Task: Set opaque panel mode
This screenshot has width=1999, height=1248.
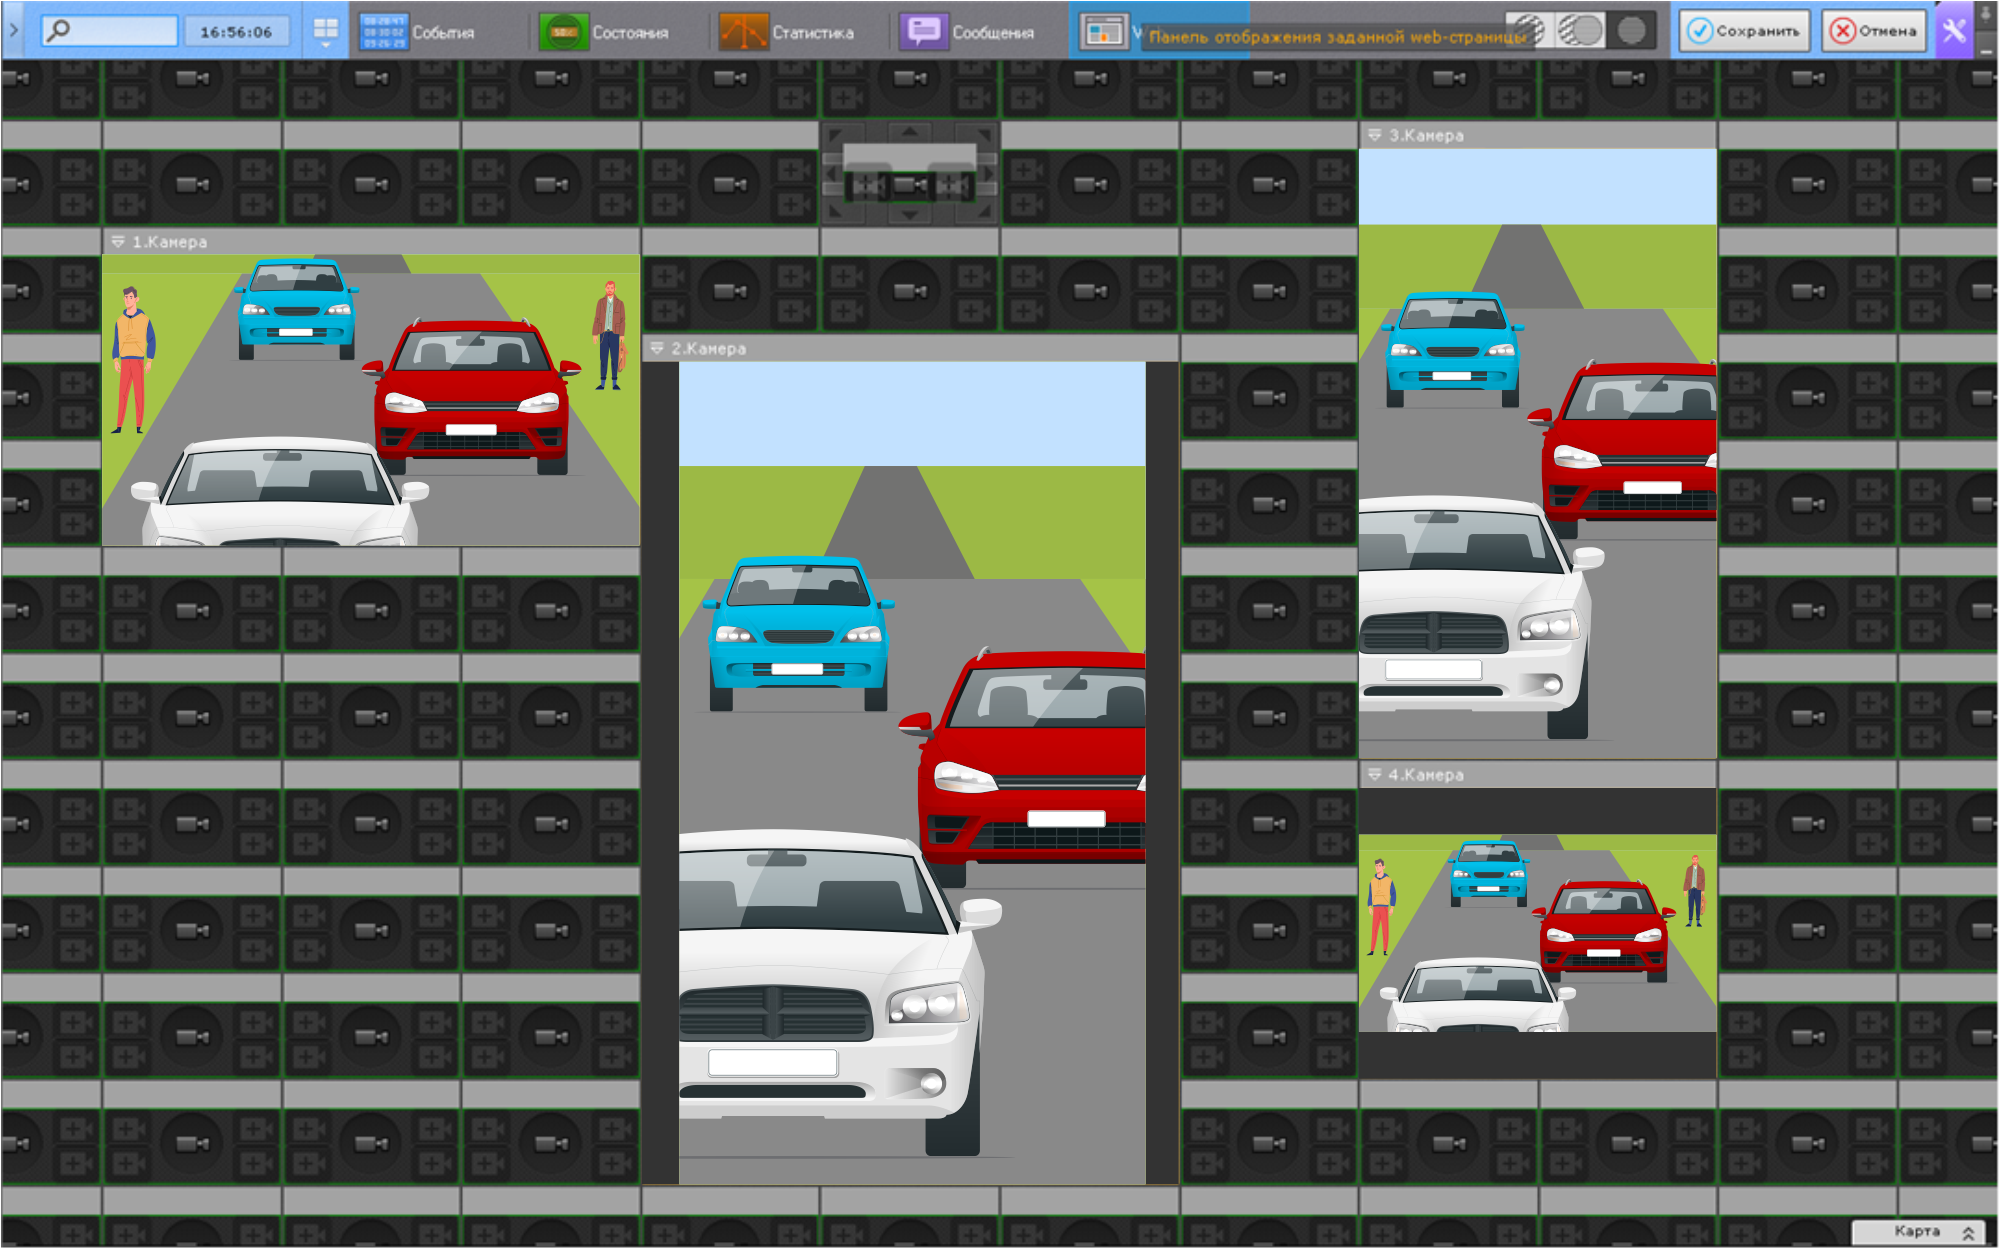Action: [x=1632, y=31]
